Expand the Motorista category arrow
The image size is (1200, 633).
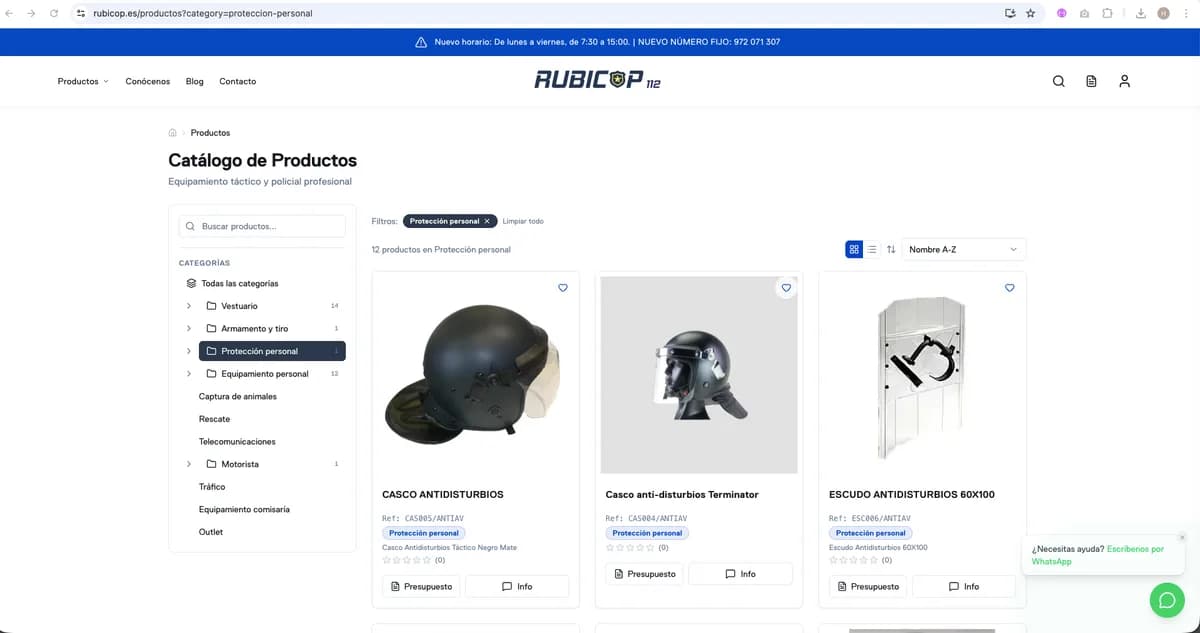pyautogui.click(x=188, y=464)
